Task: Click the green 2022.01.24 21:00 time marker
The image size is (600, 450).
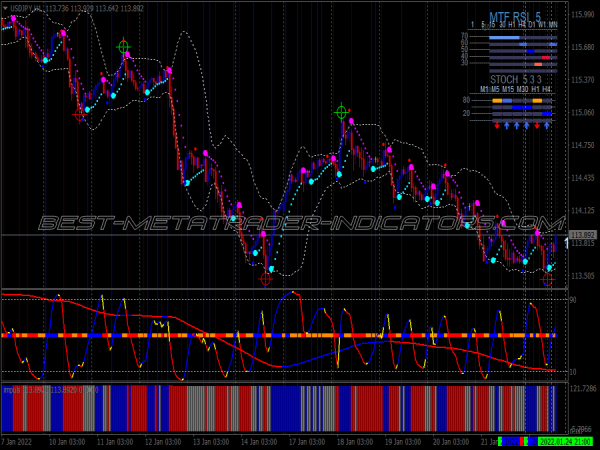Action: click(x=565, y=442)
